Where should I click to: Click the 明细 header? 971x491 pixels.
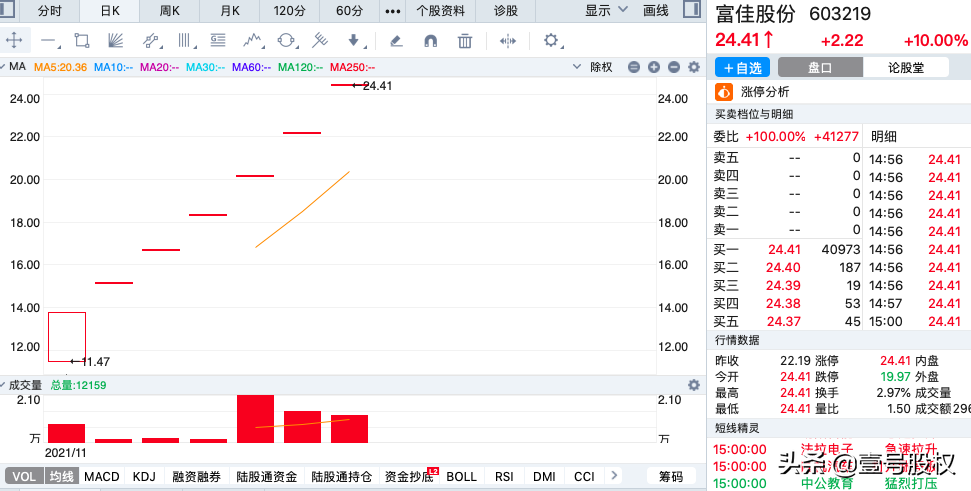coord(884,136)
